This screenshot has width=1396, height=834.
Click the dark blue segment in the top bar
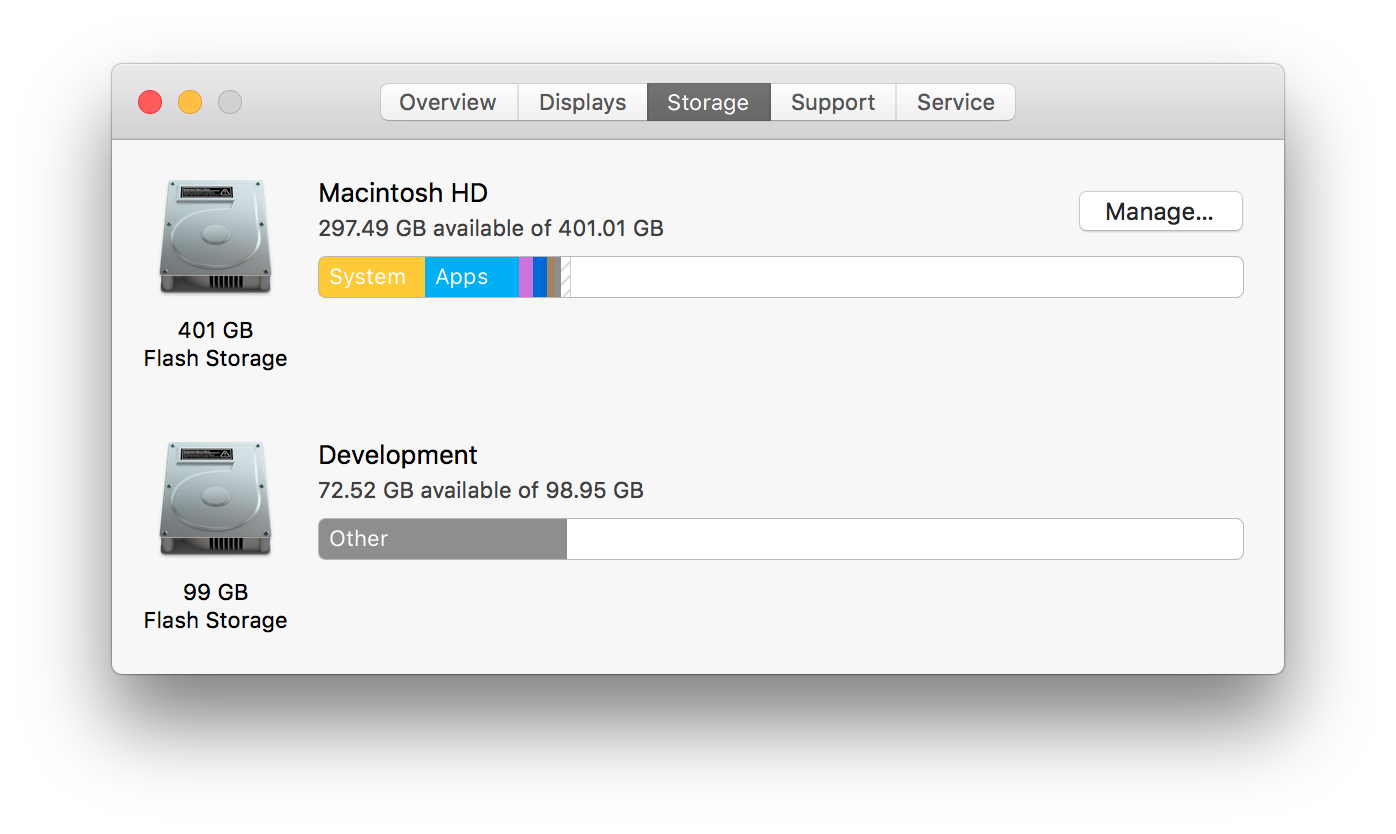click(x=540, y=277)
